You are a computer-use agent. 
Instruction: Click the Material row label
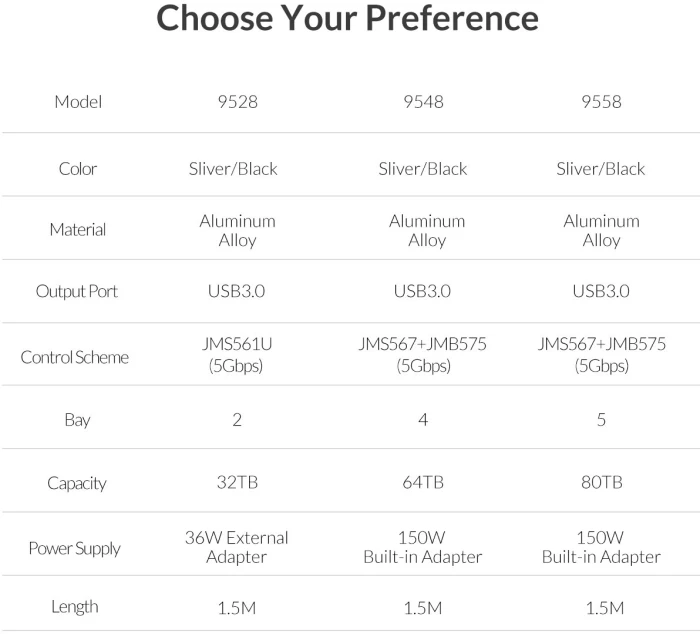click(x=78, y=229)
